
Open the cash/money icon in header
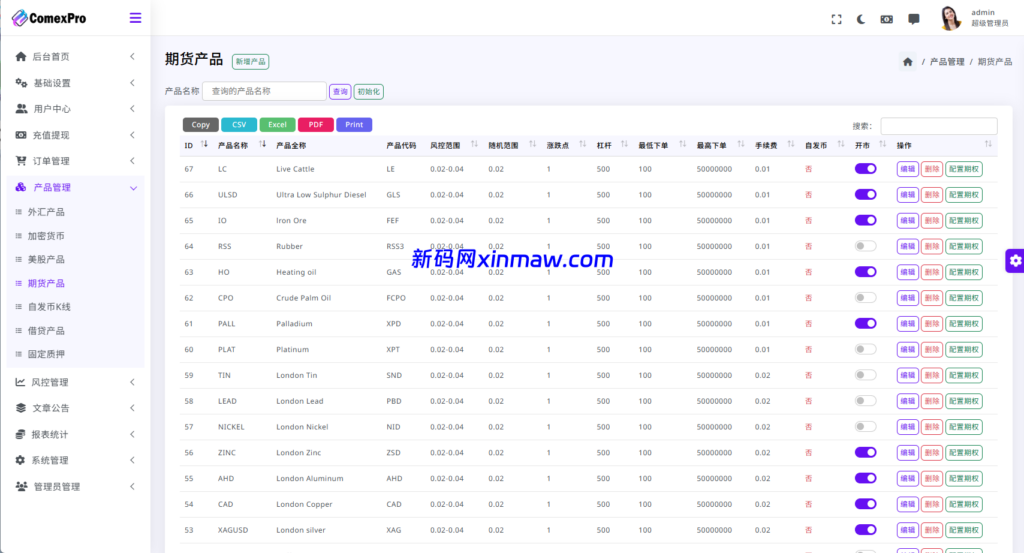[886, 19]
